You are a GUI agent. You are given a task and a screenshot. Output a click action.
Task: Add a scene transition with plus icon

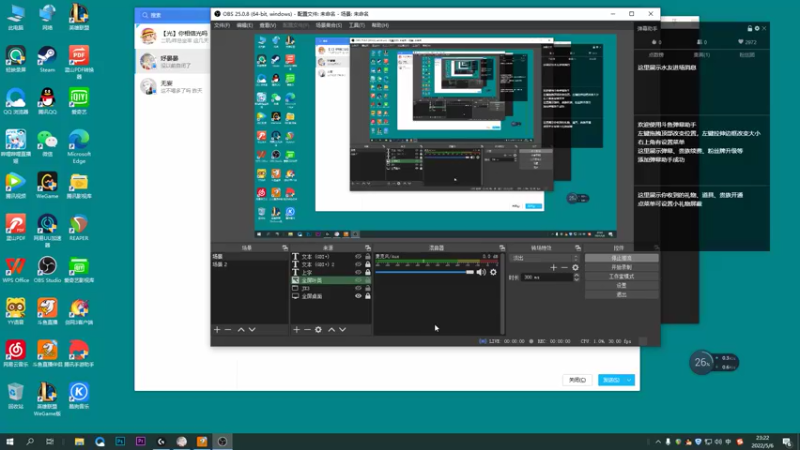[554, 267]
